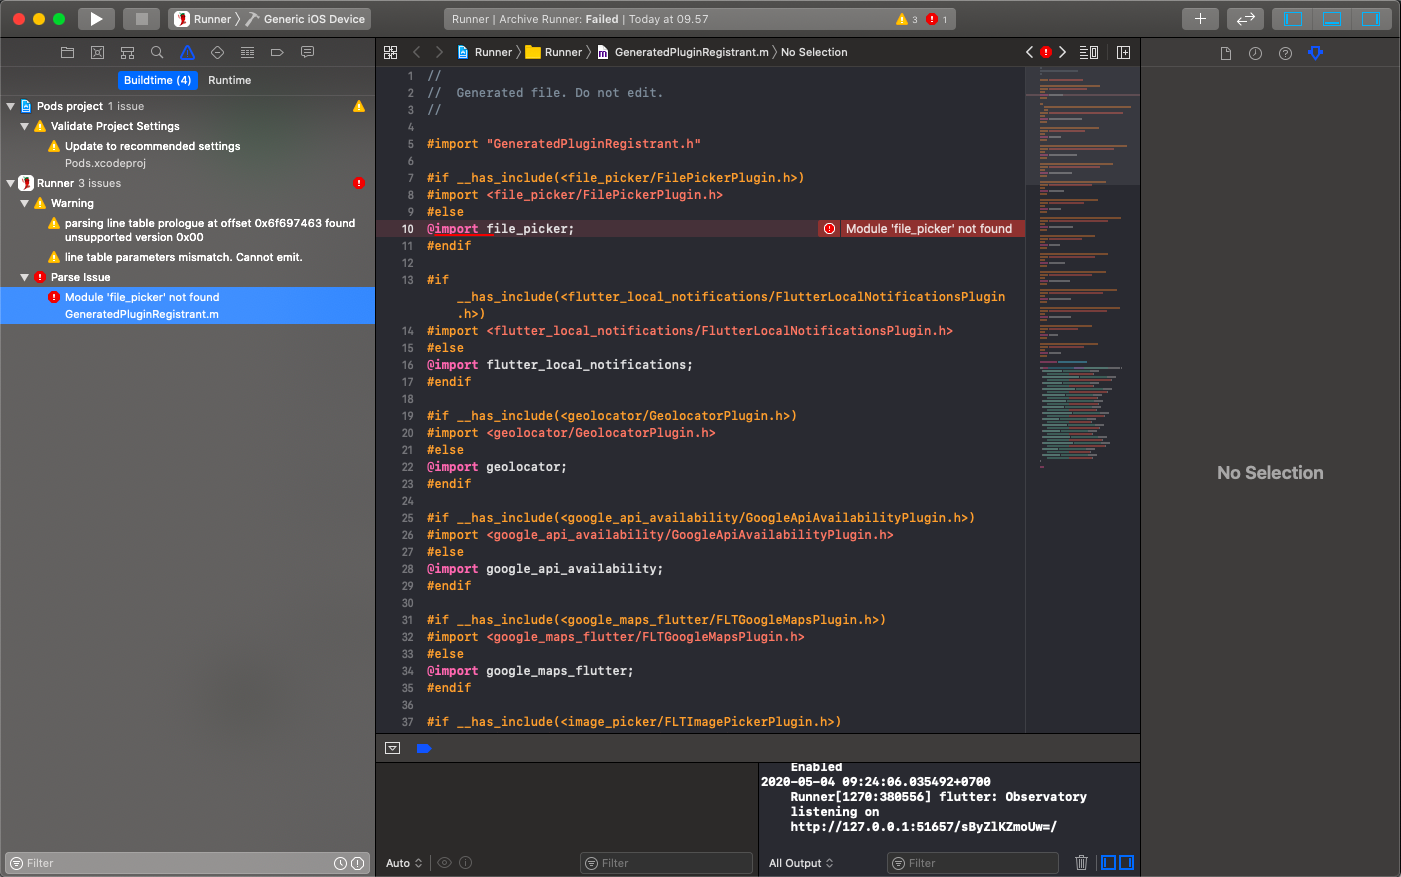The width and height of the screenshot is (1401, 877).
Task: Open the Breakpoint navigator
Action: coord(276,52)
